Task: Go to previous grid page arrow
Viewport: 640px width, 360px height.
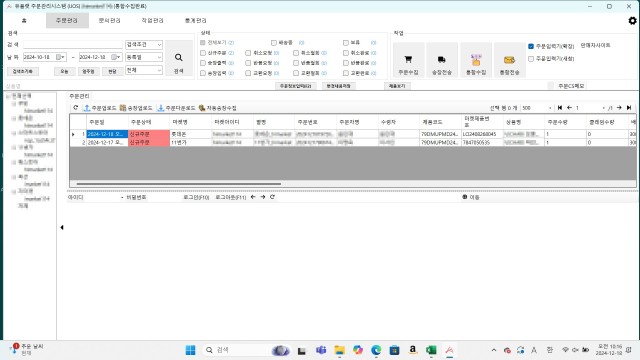Action: click(x=569, y=108)
